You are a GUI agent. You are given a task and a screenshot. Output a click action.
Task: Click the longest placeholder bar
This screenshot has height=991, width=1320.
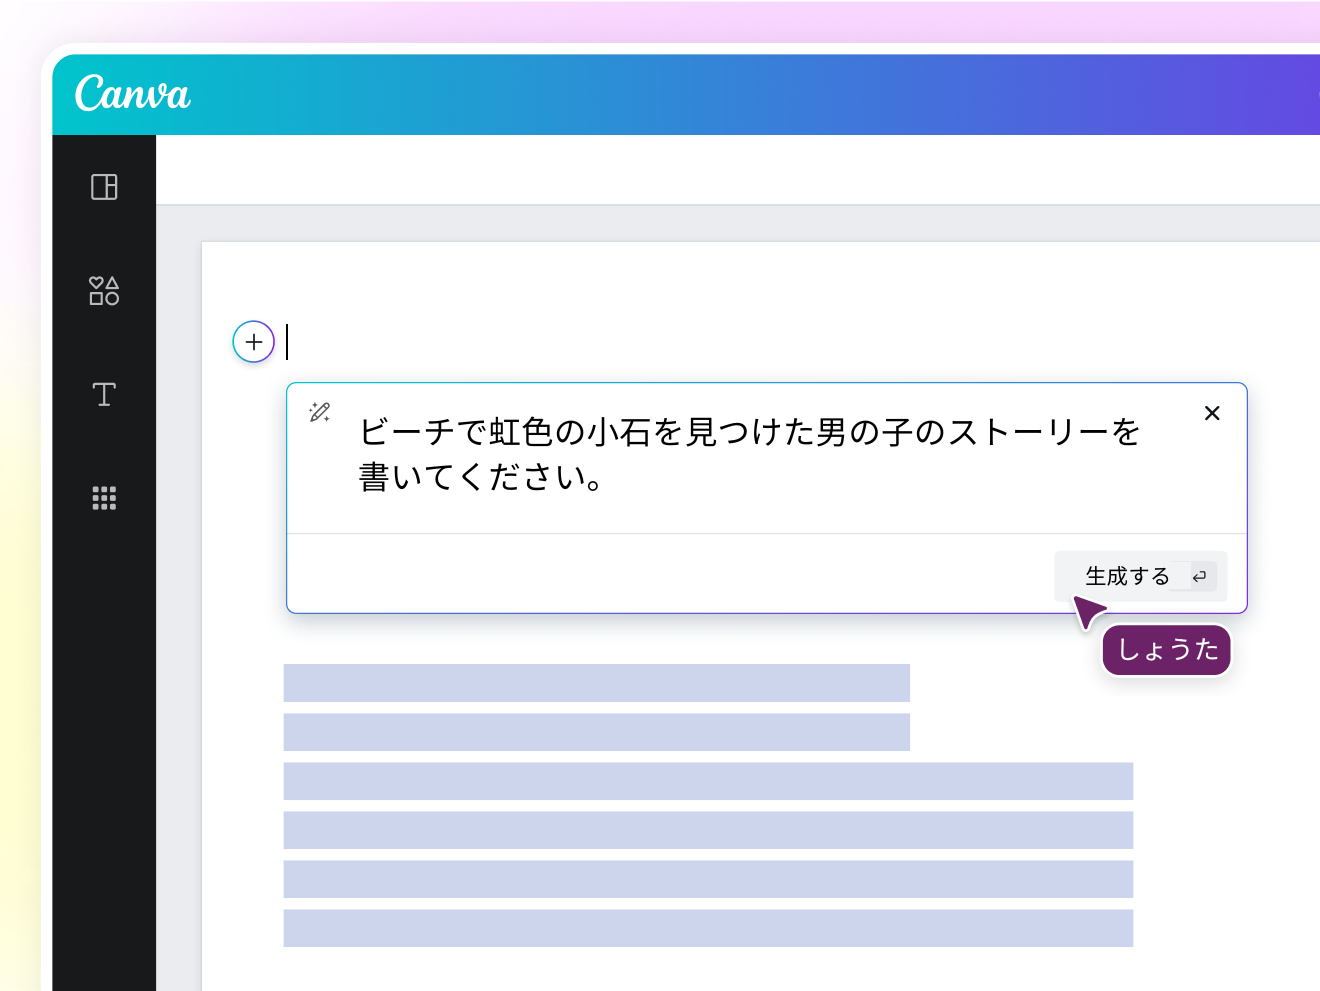click(x=708, y=782)
